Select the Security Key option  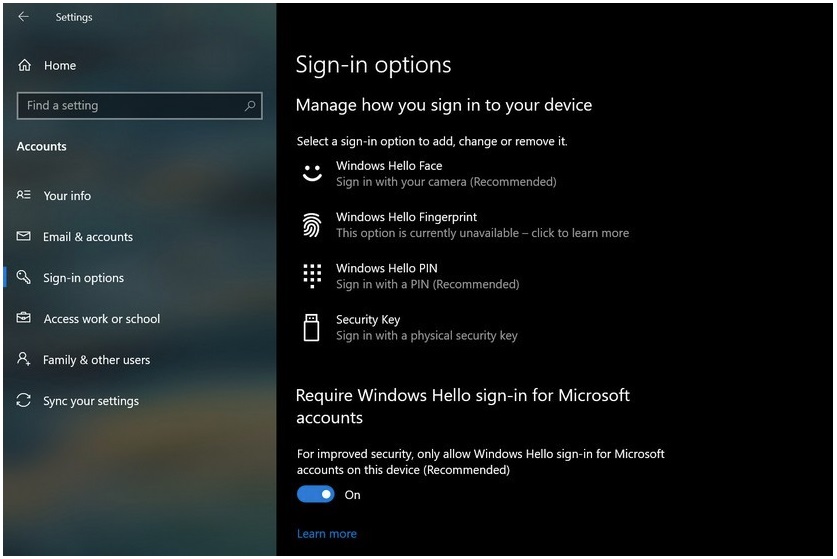[x=409, y=327]
